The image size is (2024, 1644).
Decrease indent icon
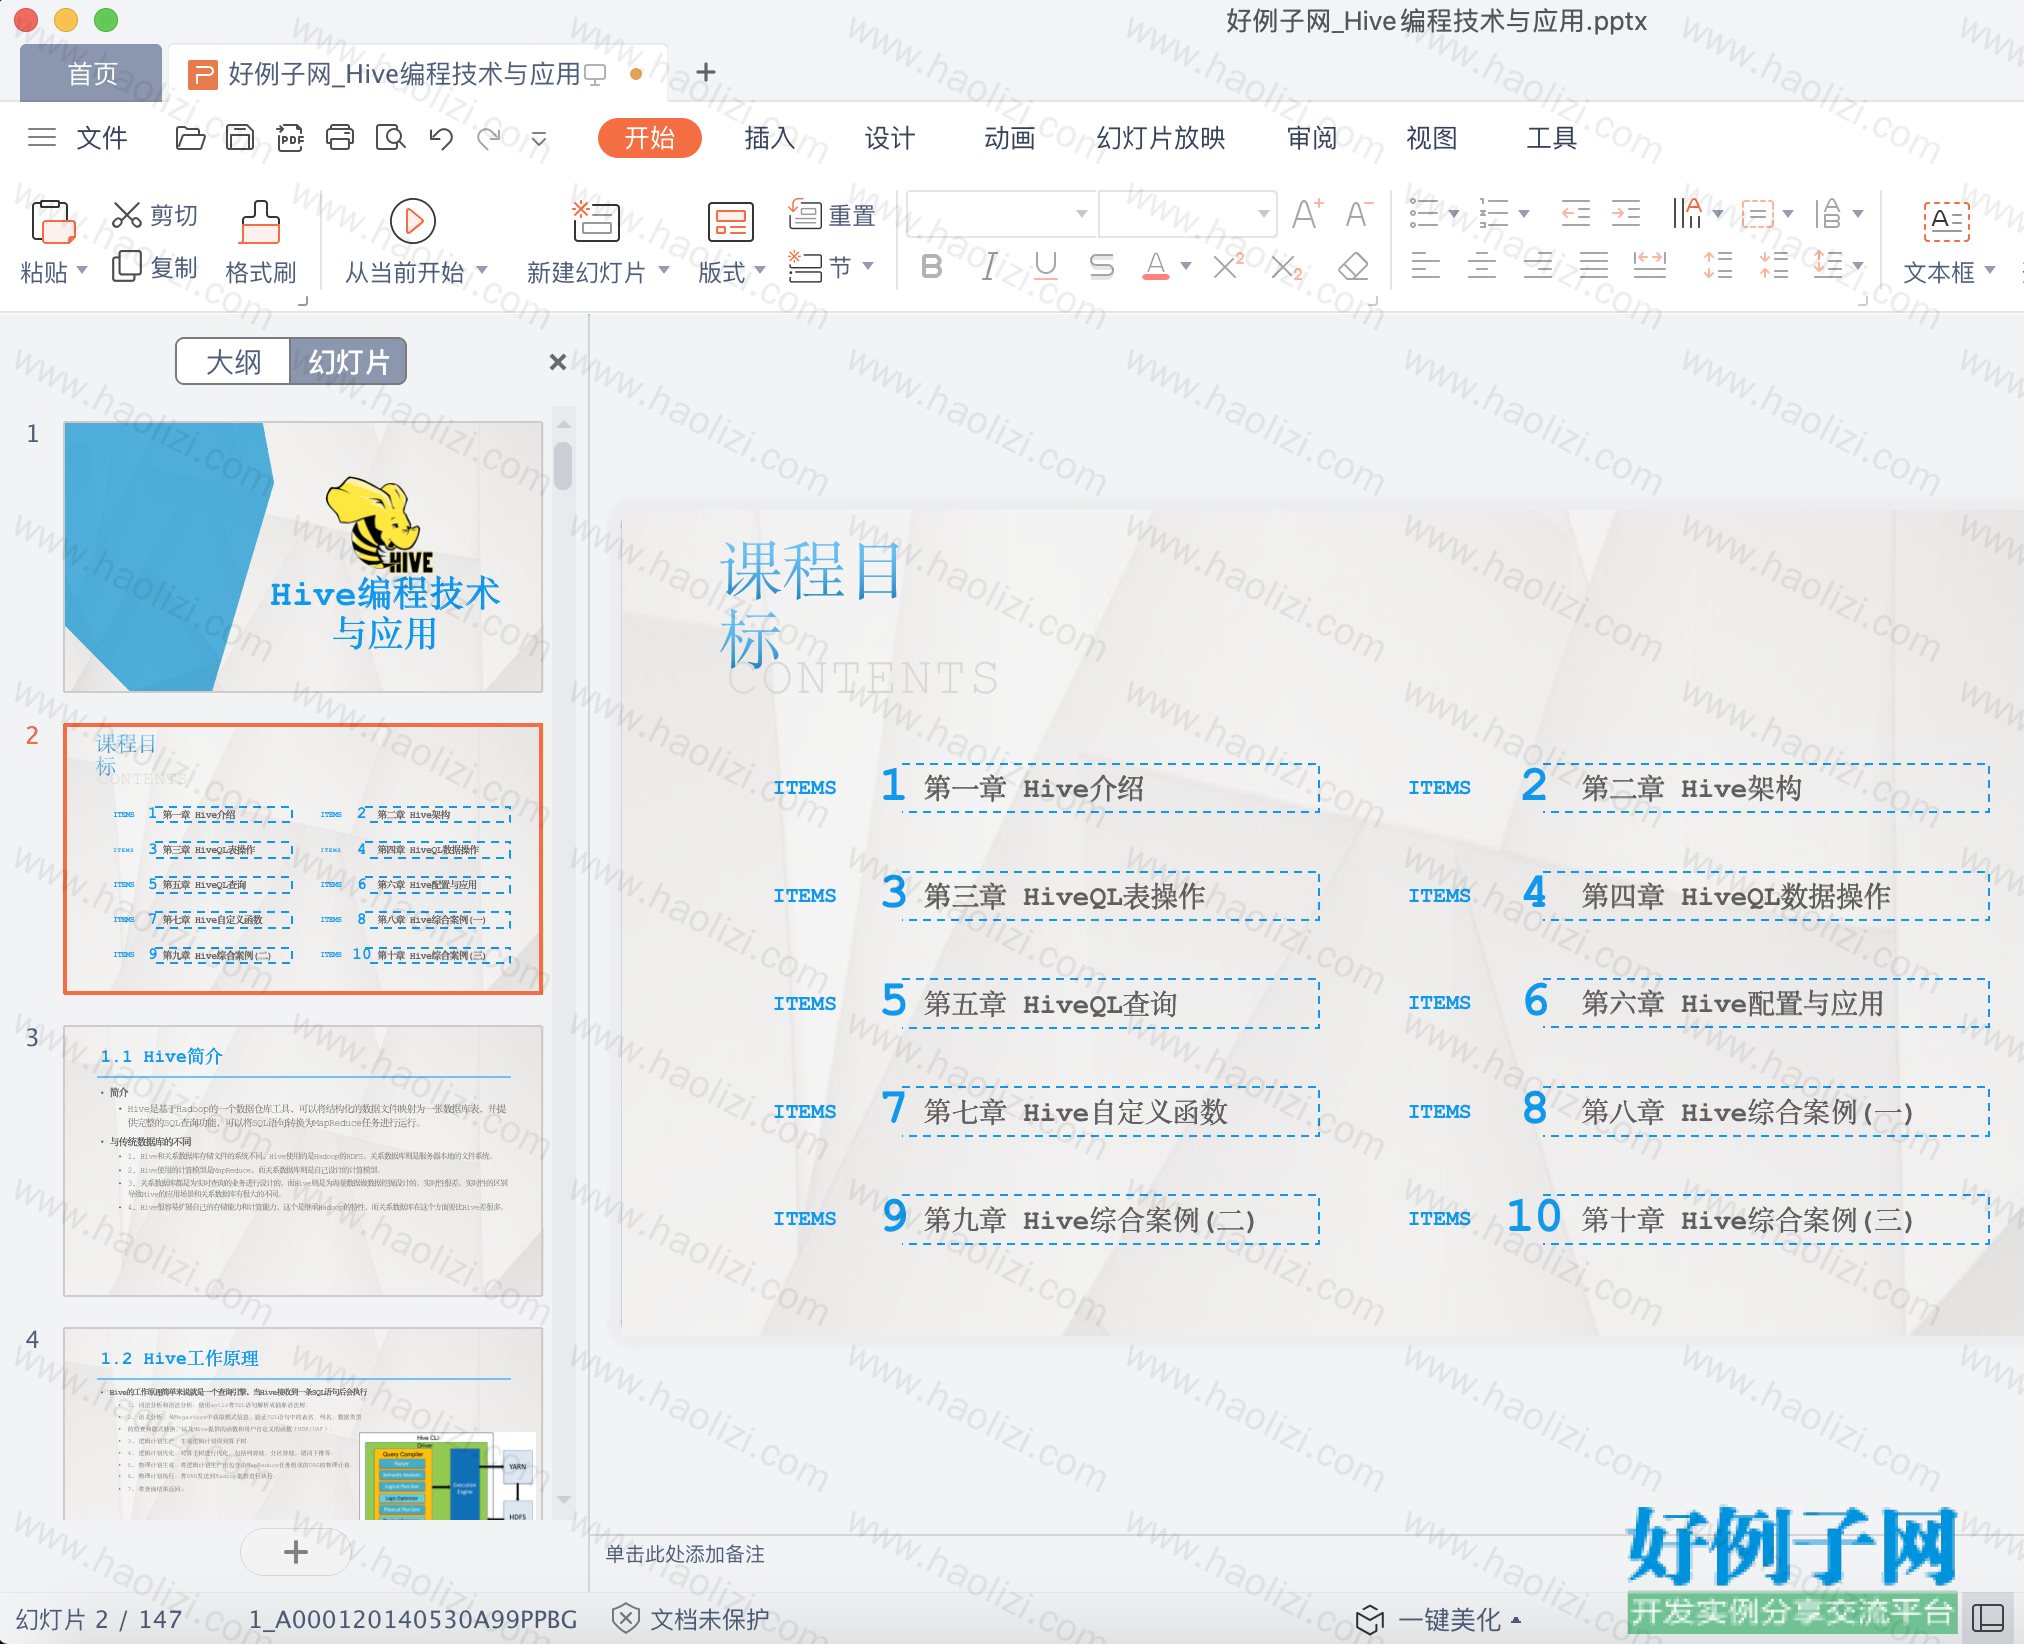[1576, 213]
